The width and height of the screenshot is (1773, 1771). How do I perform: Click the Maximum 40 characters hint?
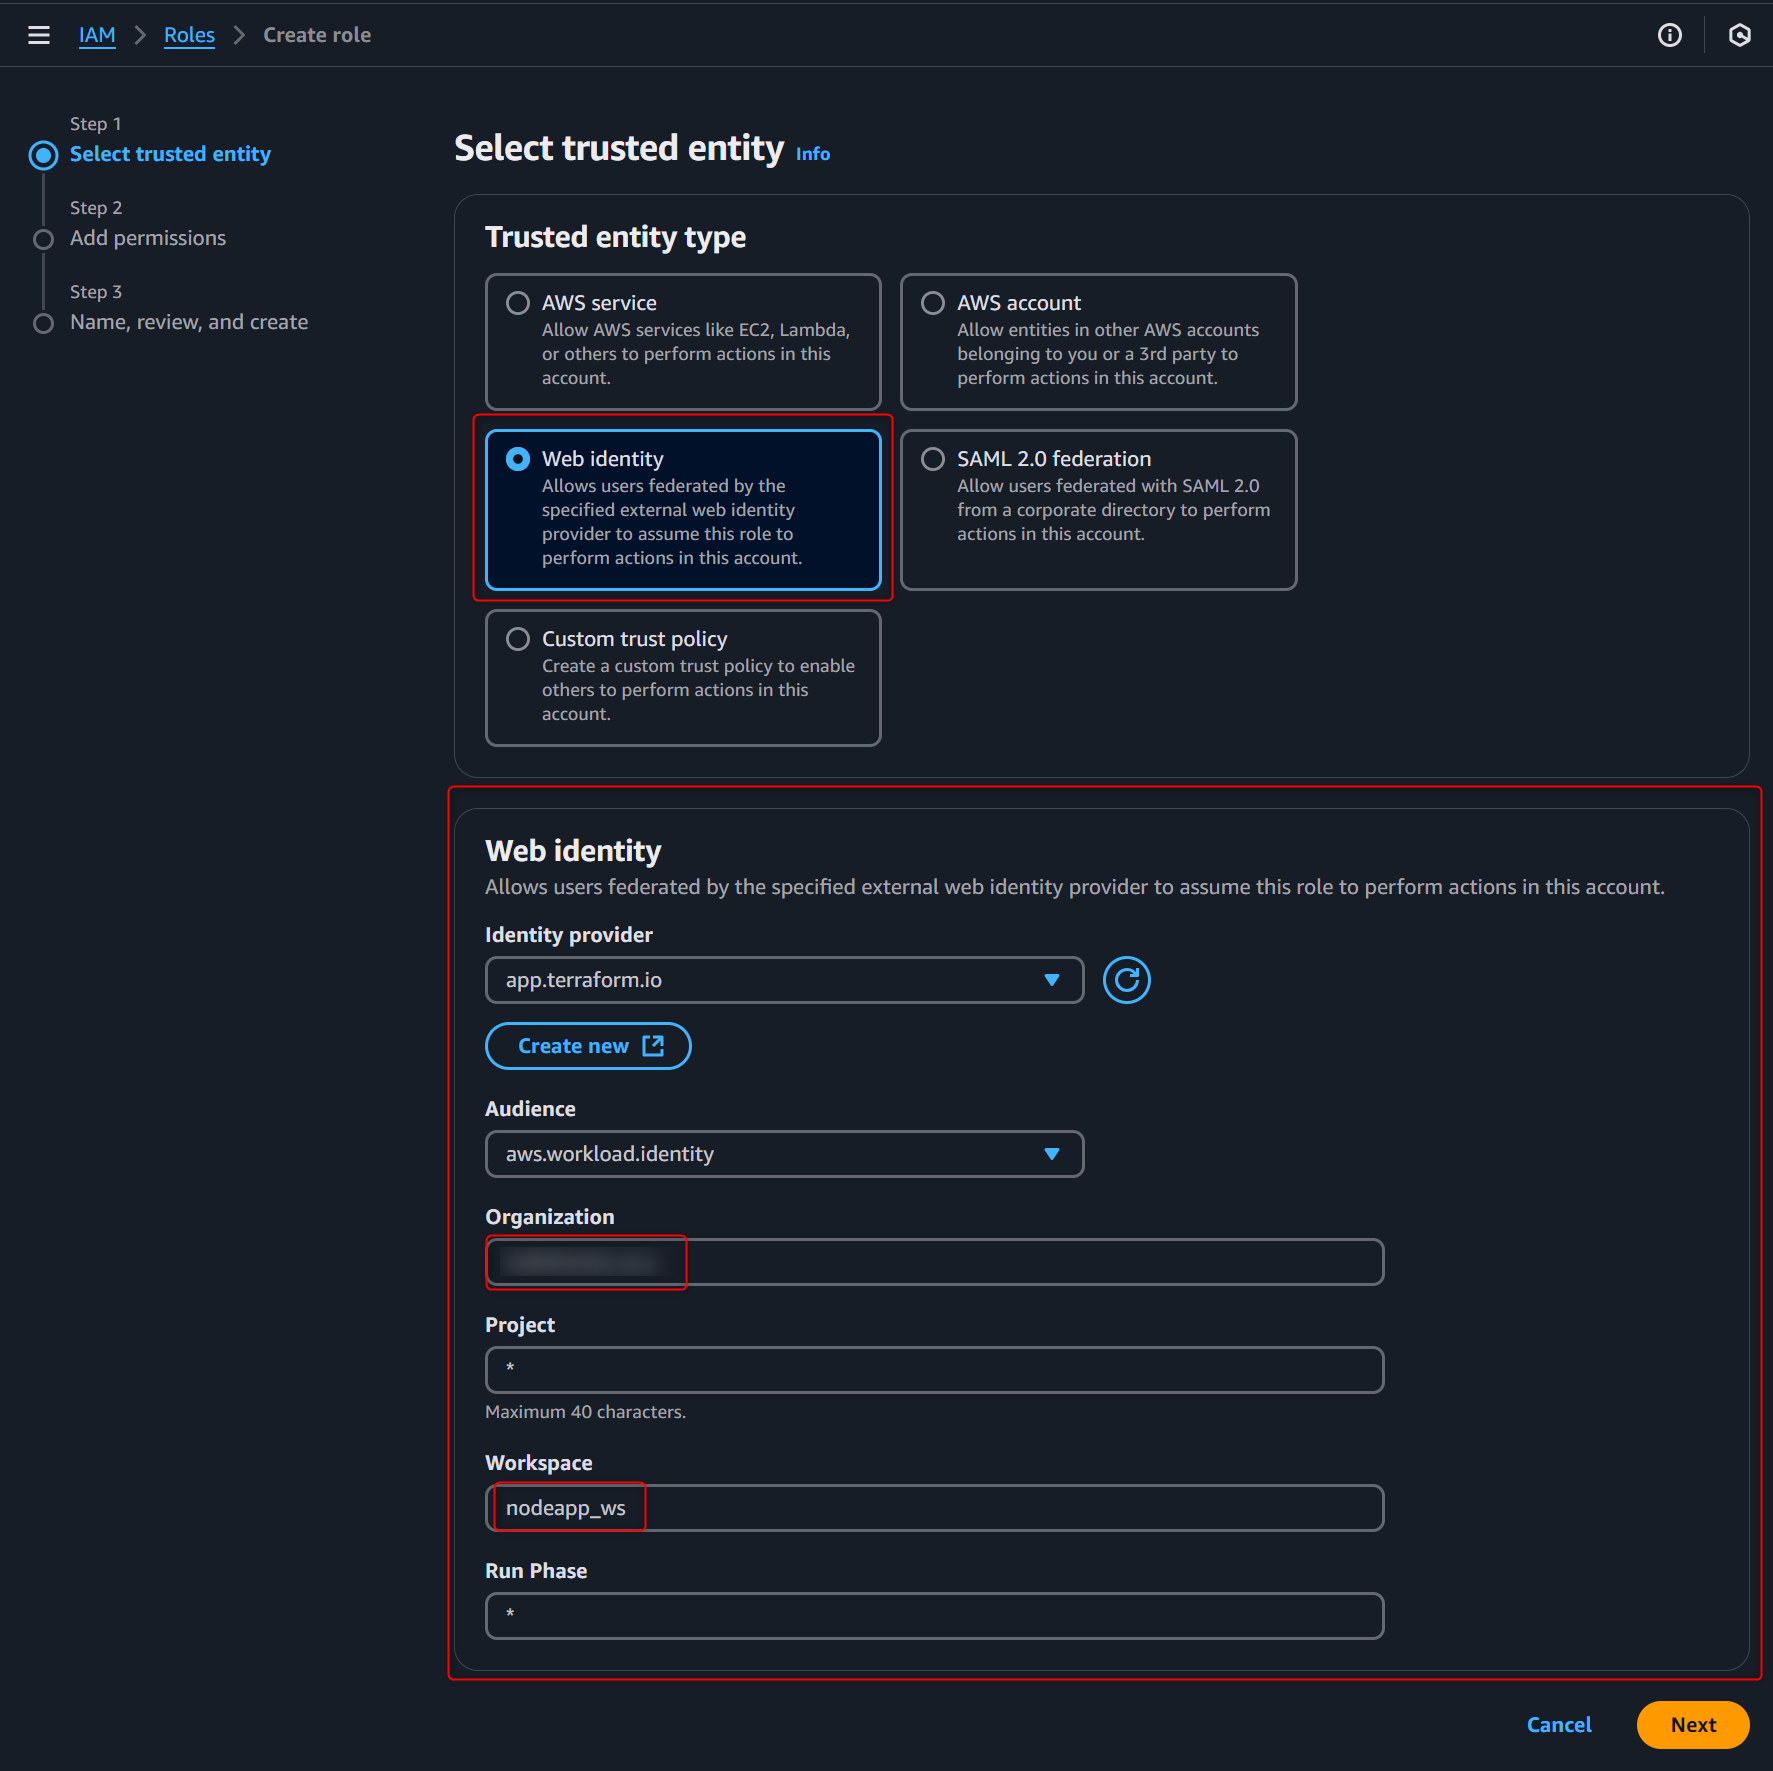tap(585, 1412)
